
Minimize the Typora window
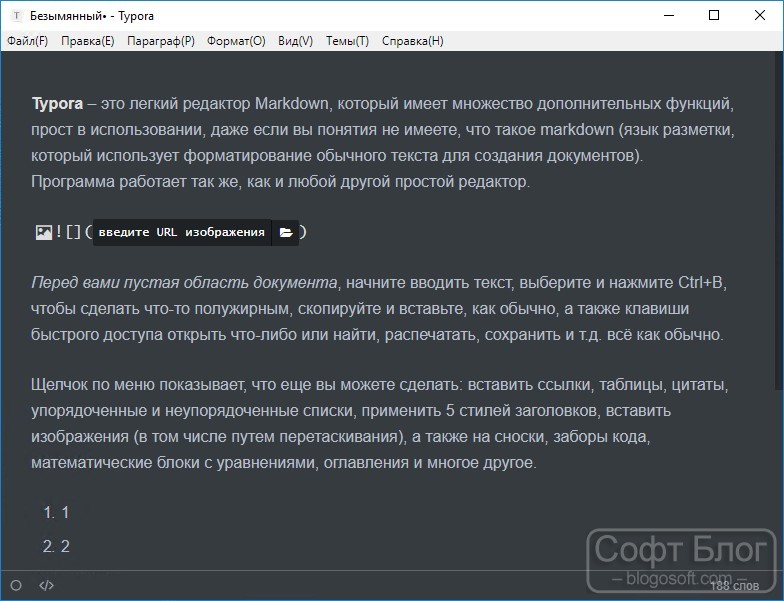click(669, 16)
